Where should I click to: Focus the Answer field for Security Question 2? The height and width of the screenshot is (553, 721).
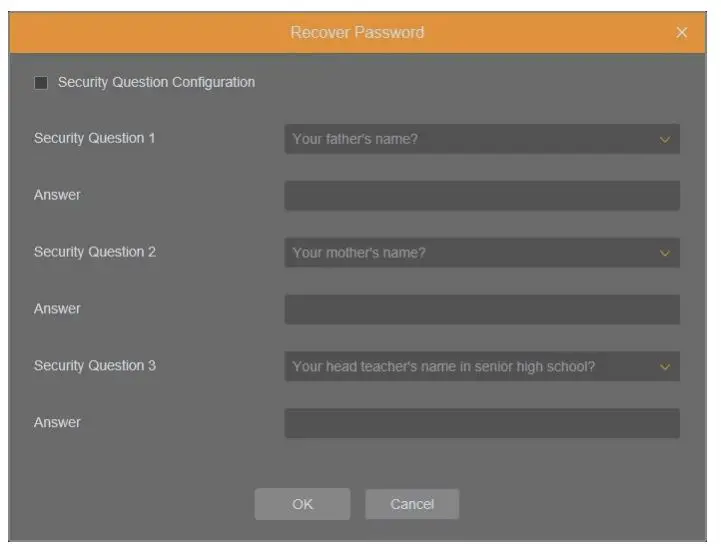coord(481,310)
